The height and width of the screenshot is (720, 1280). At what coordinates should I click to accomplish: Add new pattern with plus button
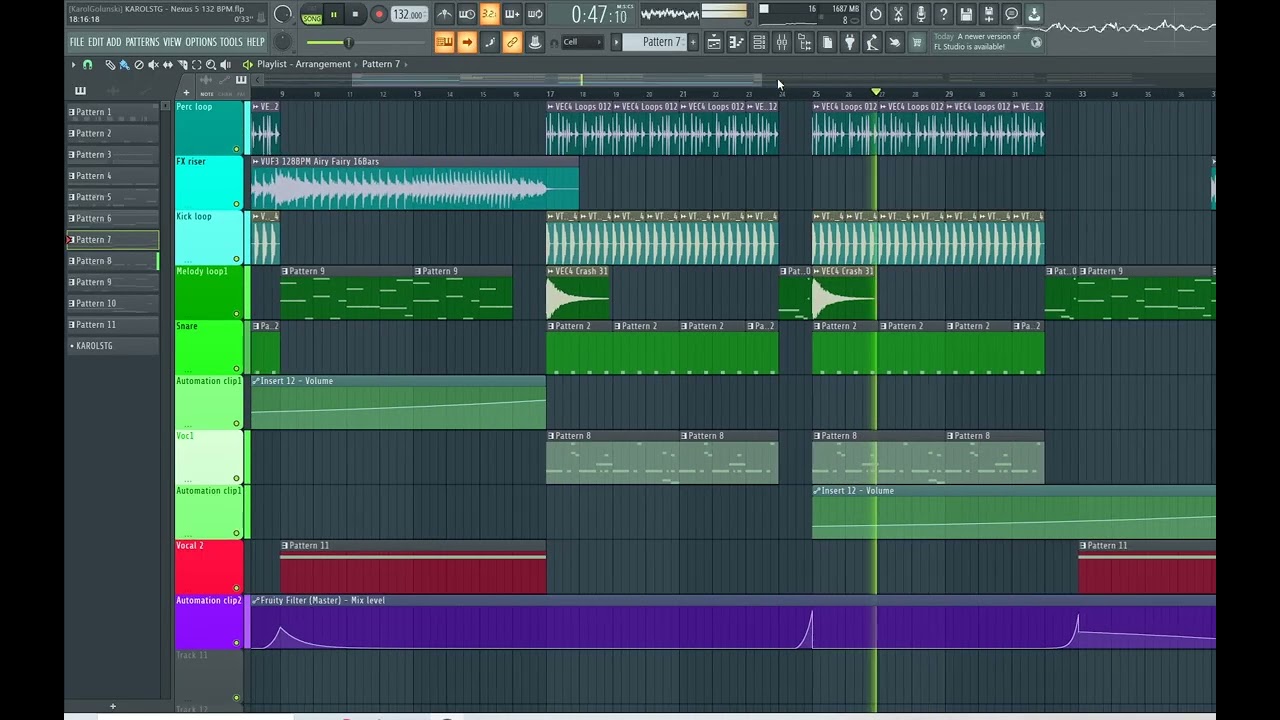(x=693, y=42)
